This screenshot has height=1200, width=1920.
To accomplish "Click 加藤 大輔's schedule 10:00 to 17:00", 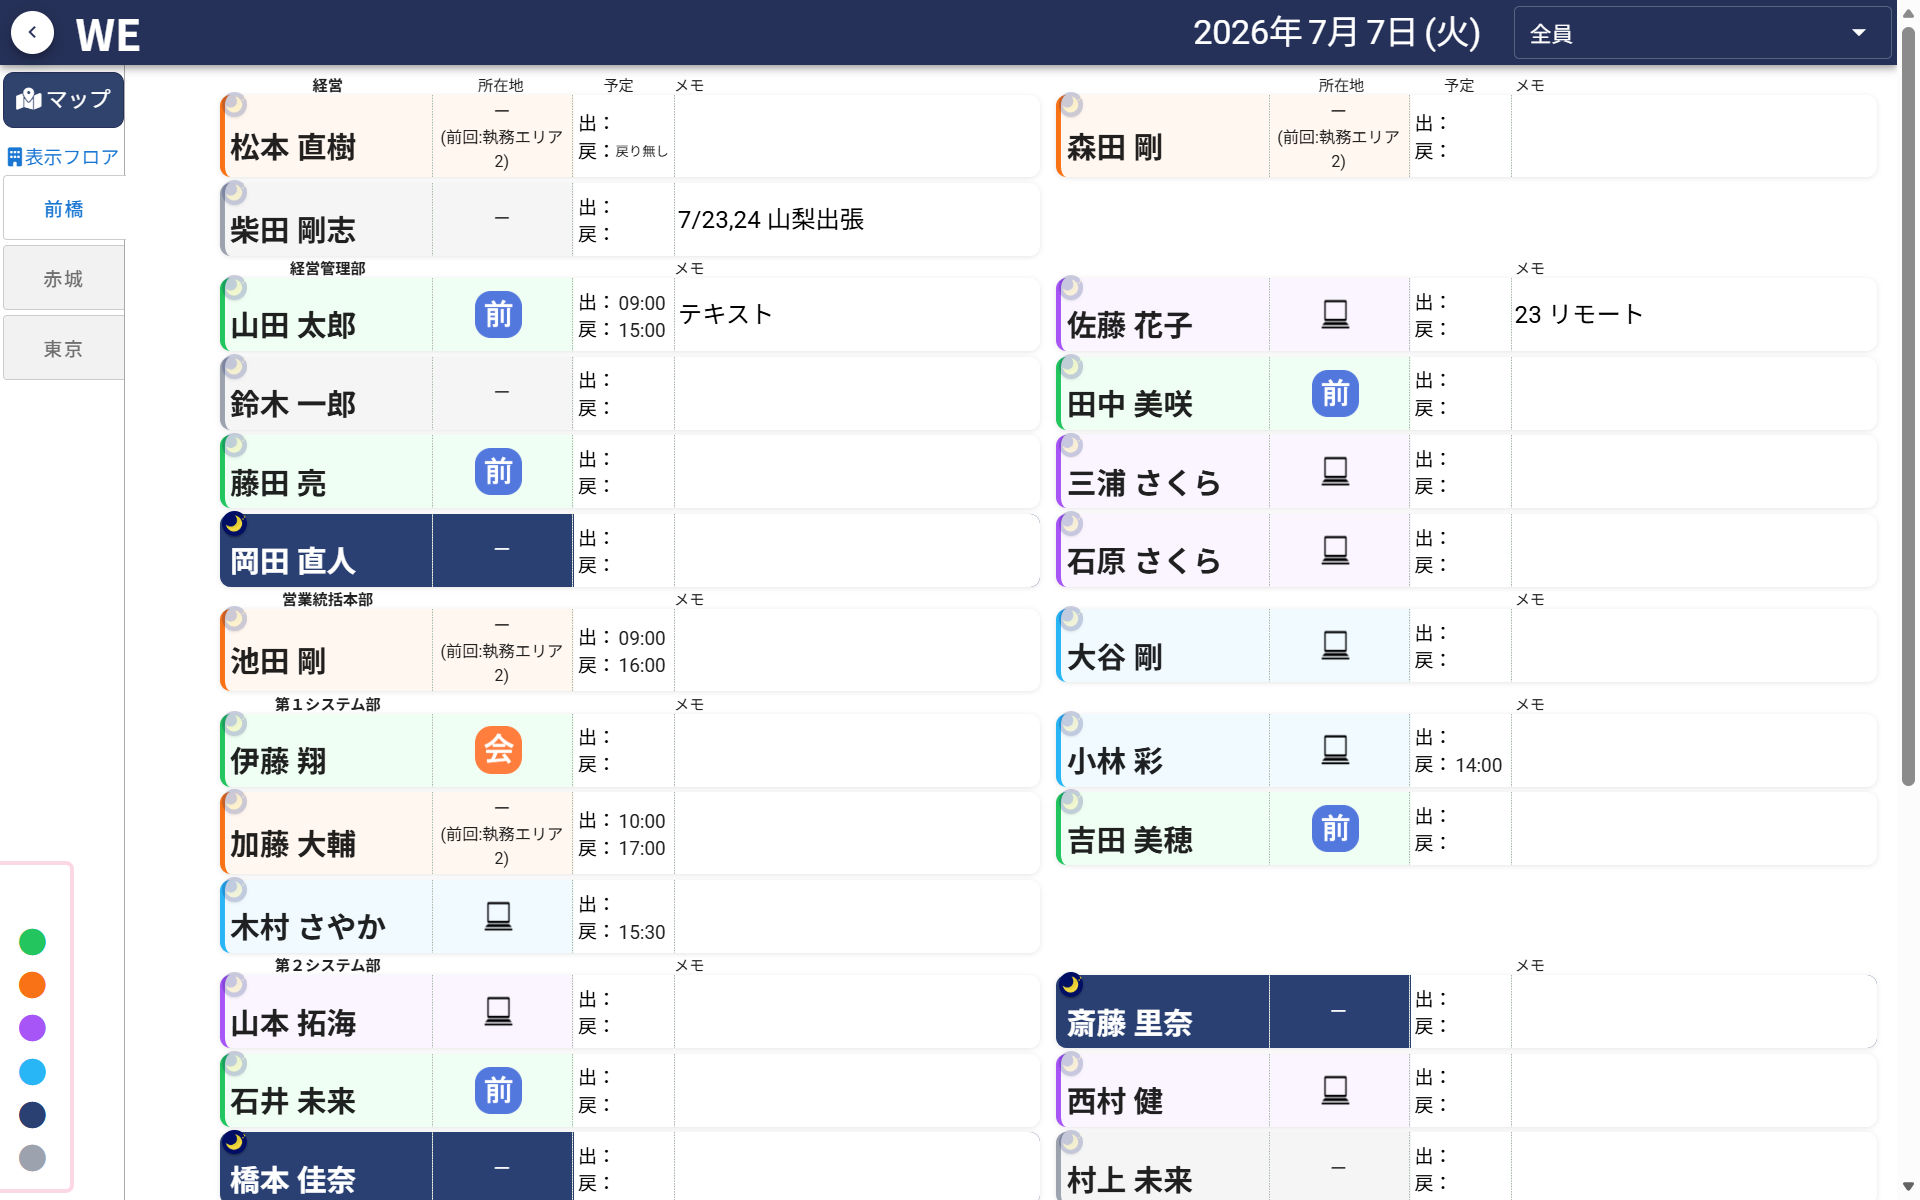I will [622, 834].
